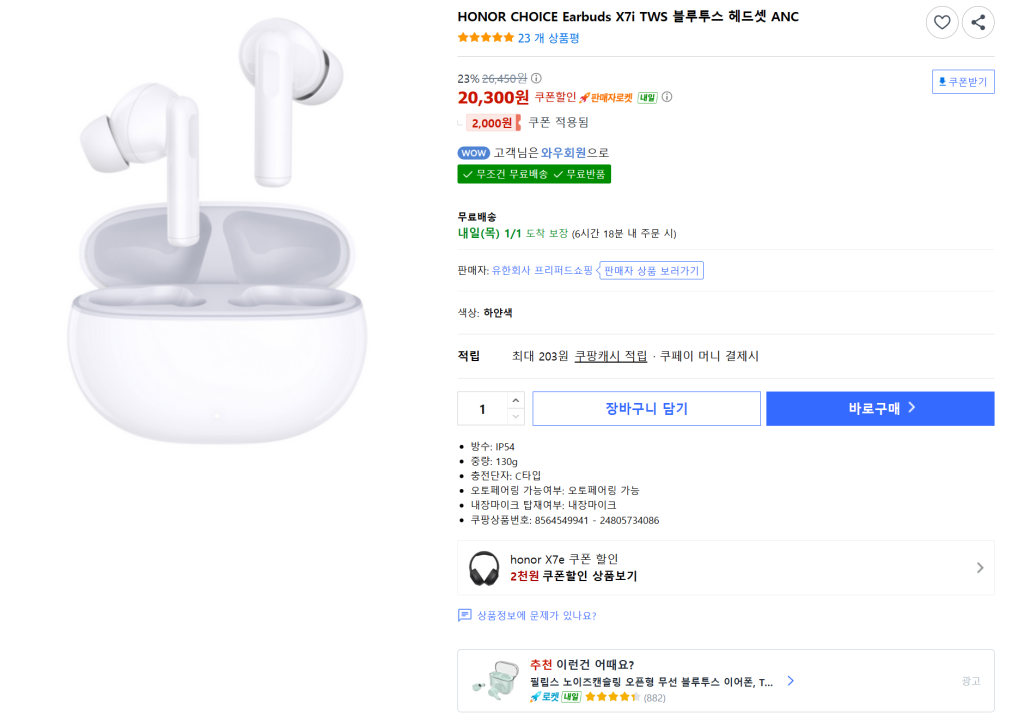Viewport: 1024px width, 721px height.
Task: Click the heart wishlist icon
Action: coord(941,22)
